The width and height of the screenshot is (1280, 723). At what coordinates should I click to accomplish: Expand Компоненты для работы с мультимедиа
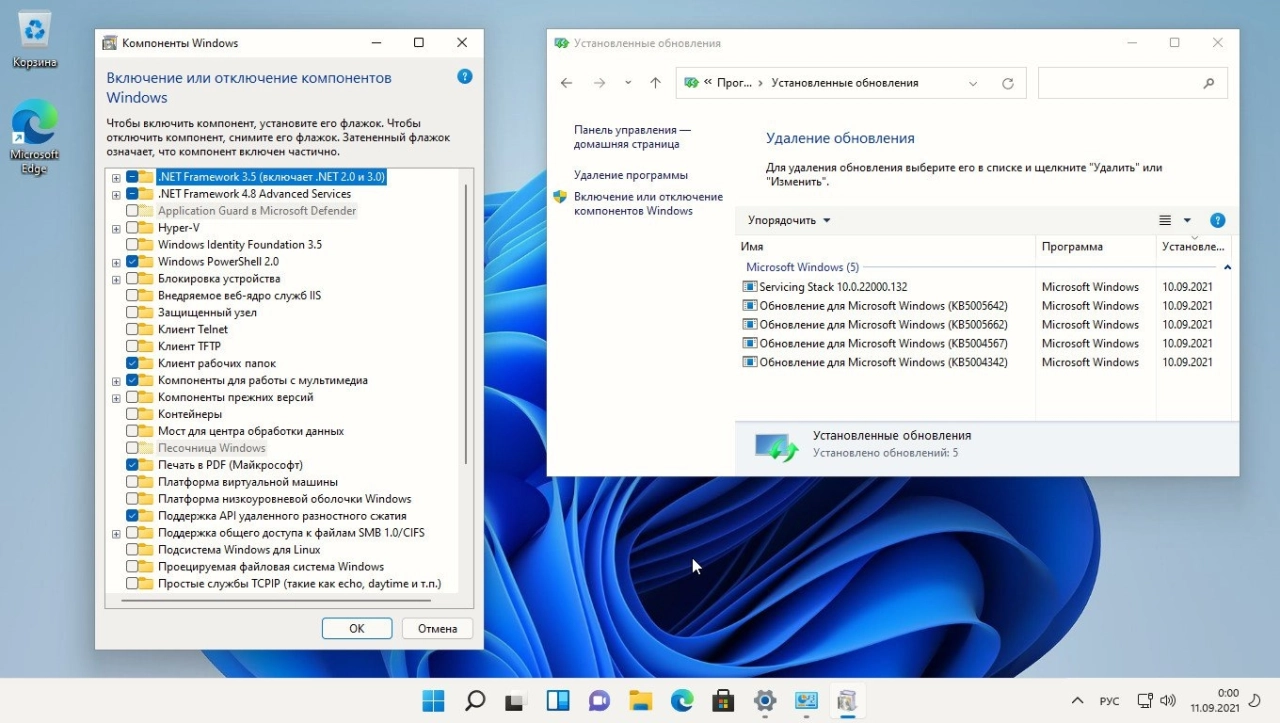[x=116, y=381]
